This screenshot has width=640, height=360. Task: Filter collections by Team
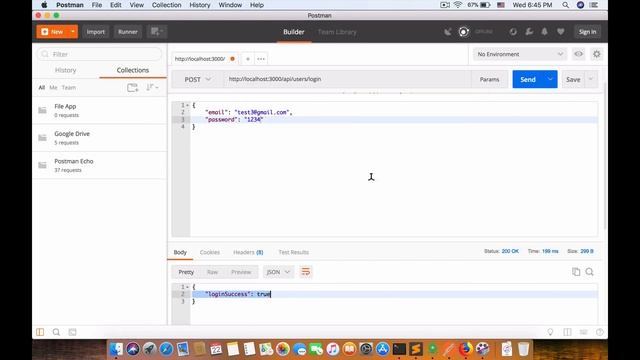[x=69, y=87]
